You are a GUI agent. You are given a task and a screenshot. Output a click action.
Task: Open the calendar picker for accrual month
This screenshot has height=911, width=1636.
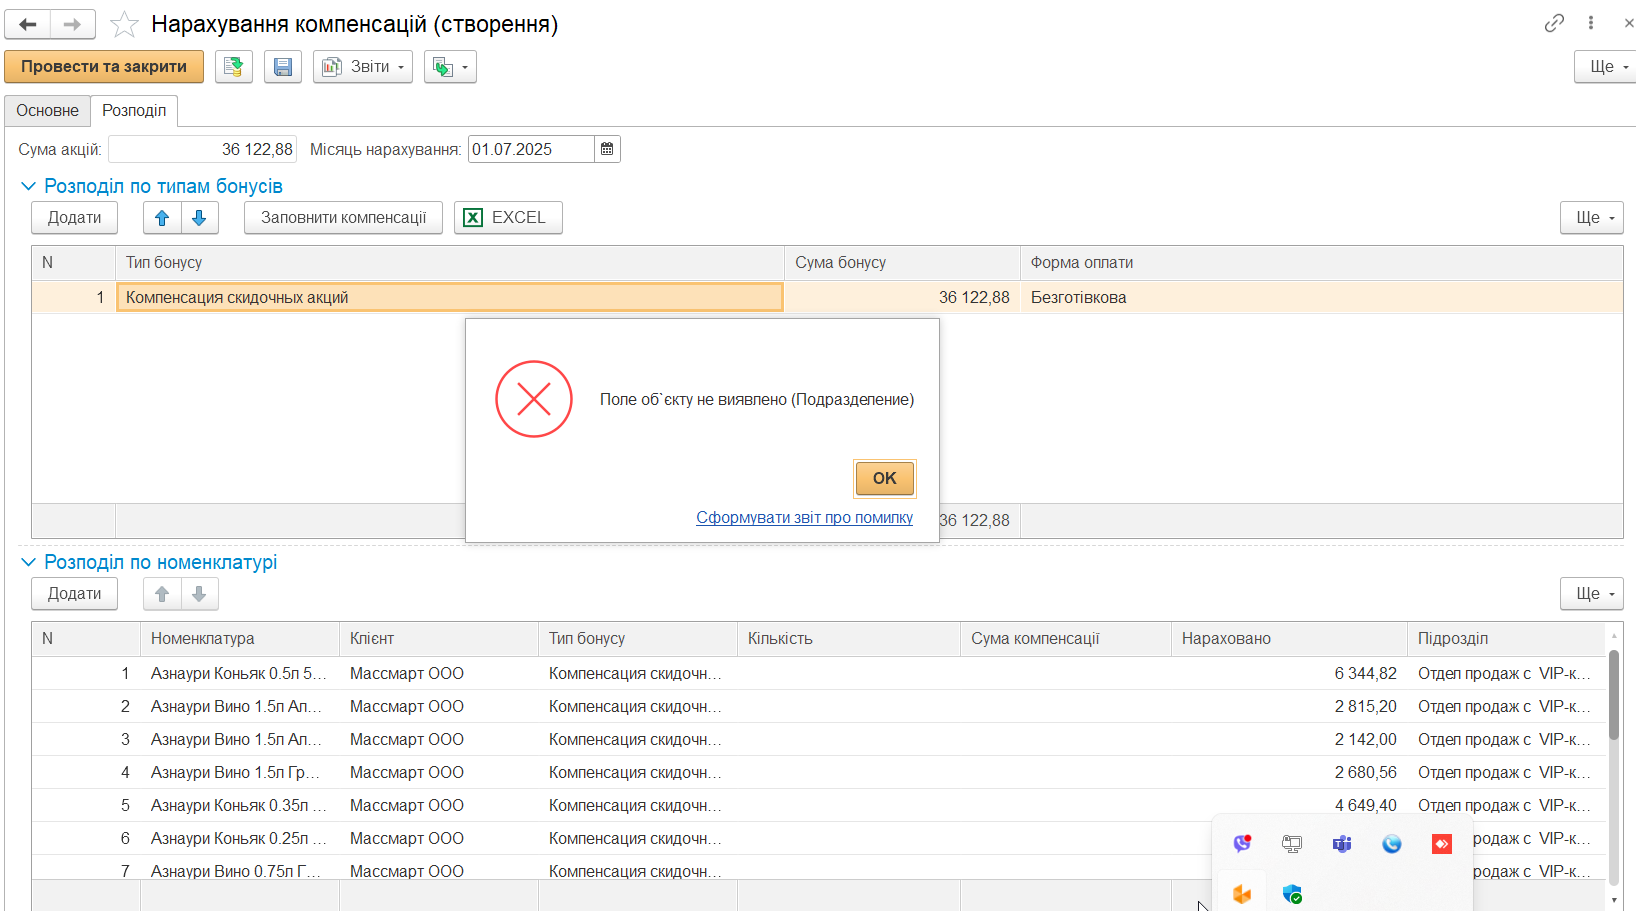coord(607,150)
